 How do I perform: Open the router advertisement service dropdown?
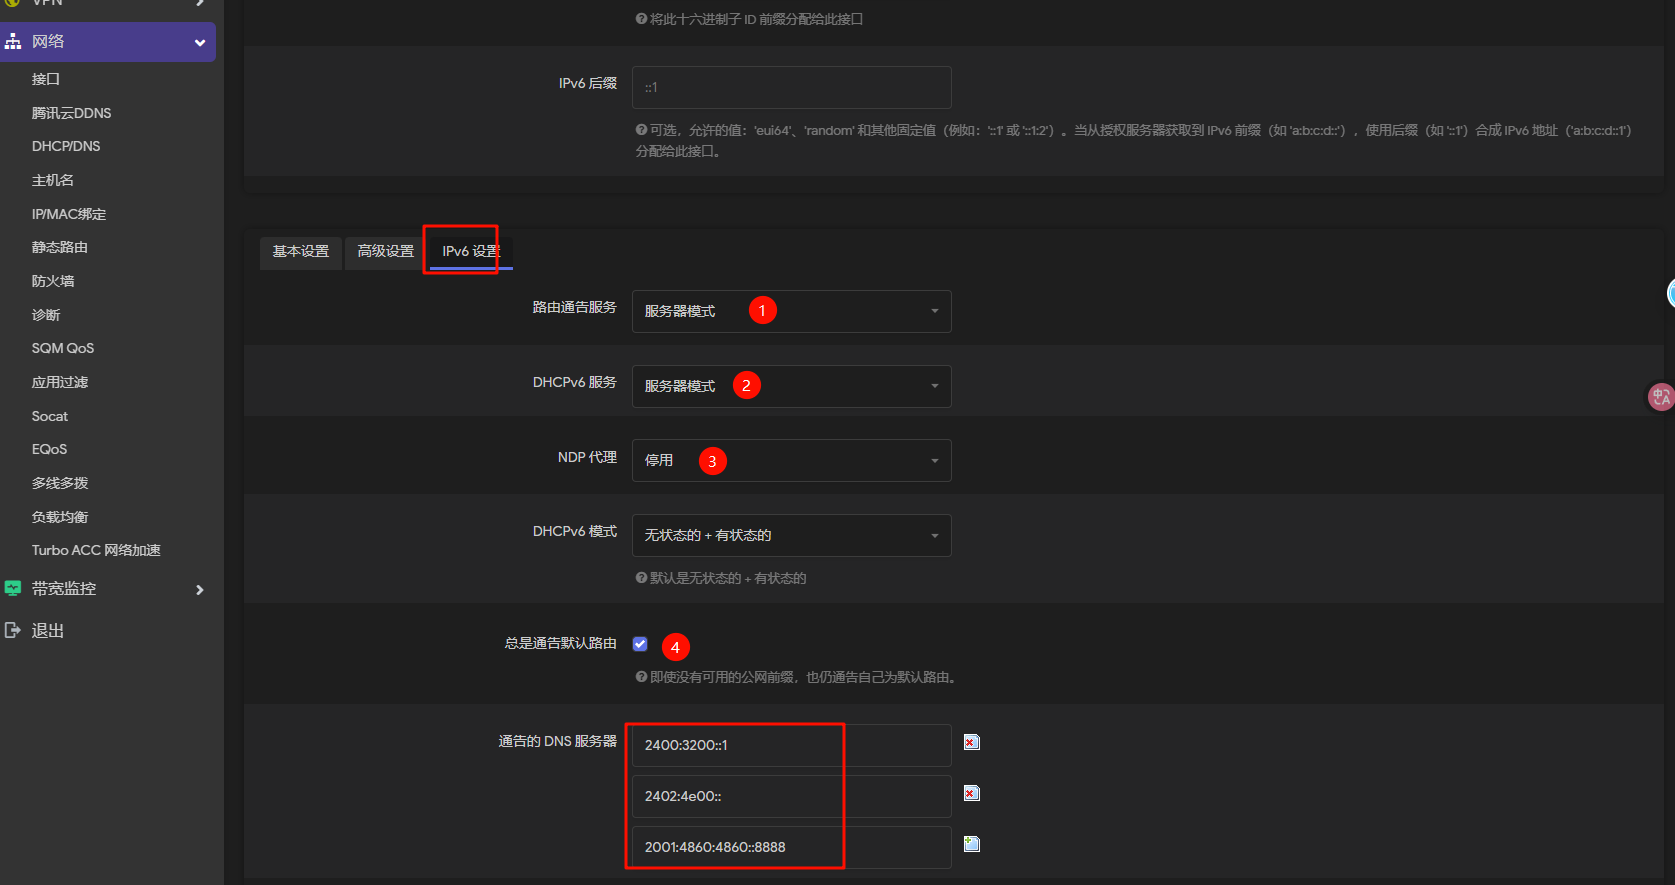(x=791, y=311)
